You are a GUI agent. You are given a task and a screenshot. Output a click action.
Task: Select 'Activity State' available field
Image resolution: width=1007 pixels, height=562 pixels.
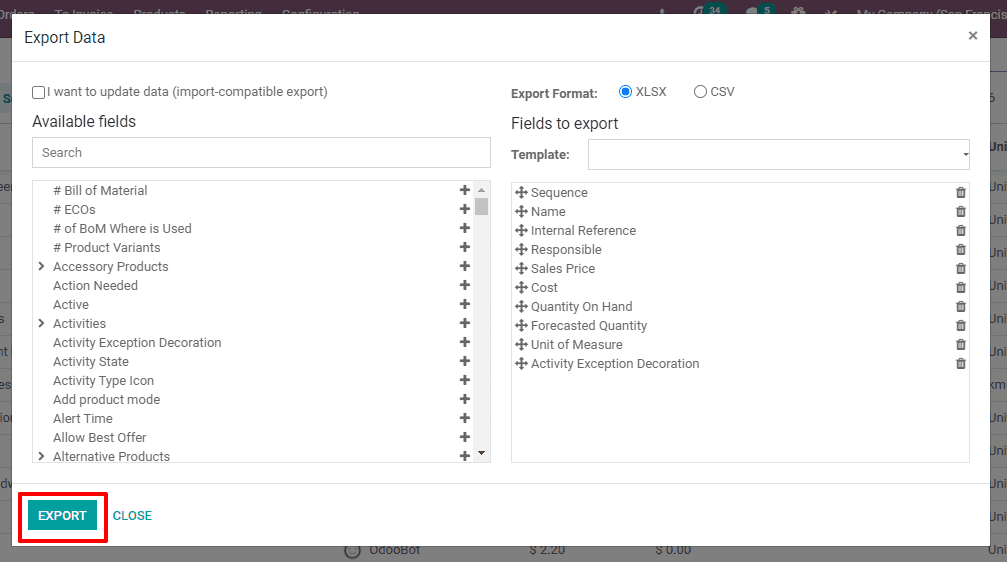pos(91,362)
